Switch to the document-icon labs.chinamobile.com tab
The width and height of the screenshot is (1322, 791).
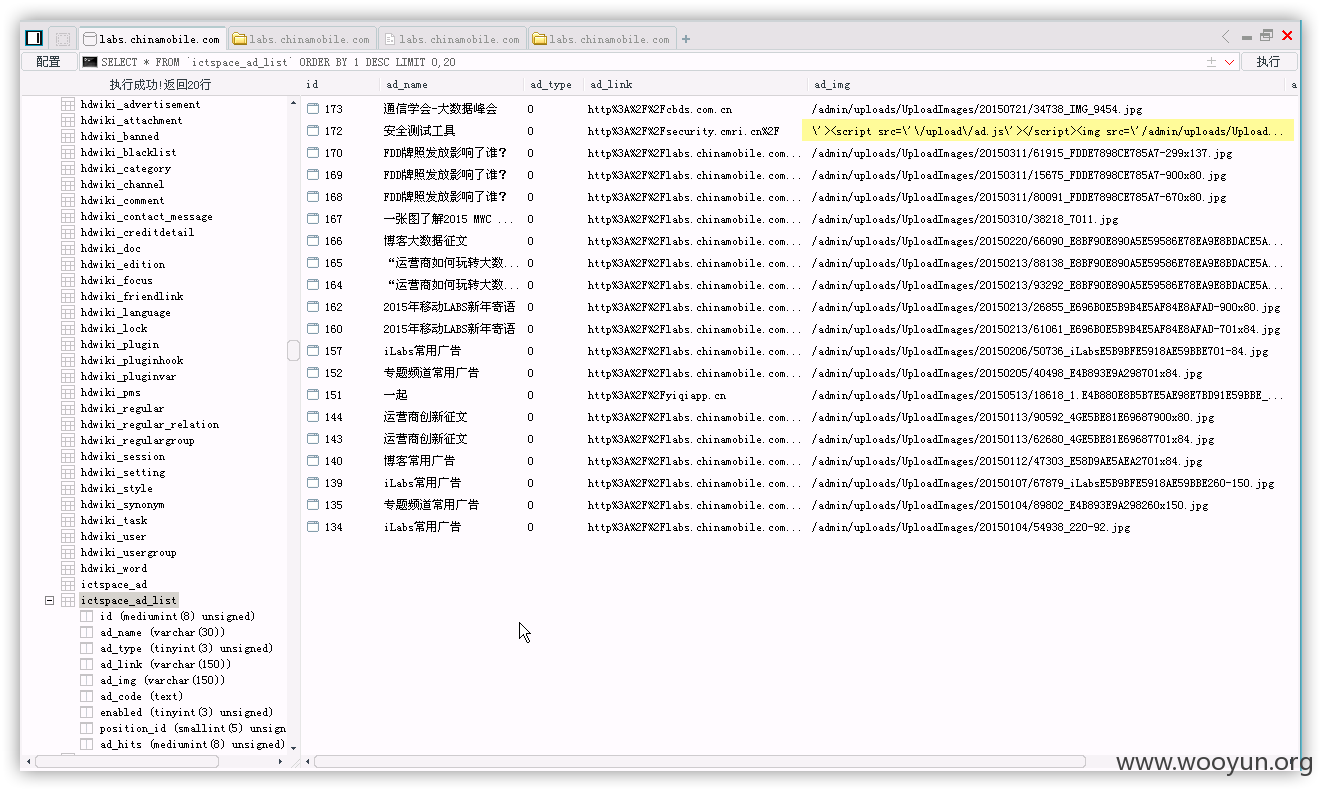coord(452,40)
